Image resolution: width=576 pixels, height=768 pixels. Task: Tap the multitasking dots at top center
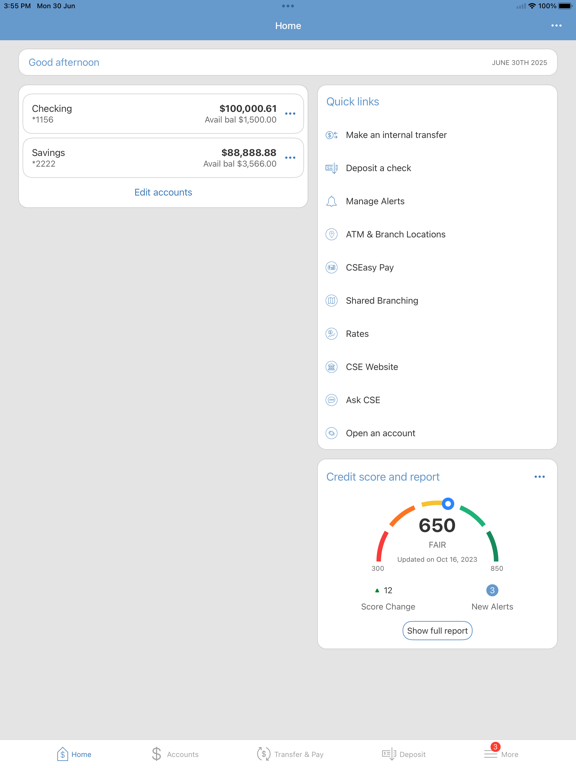288,6
